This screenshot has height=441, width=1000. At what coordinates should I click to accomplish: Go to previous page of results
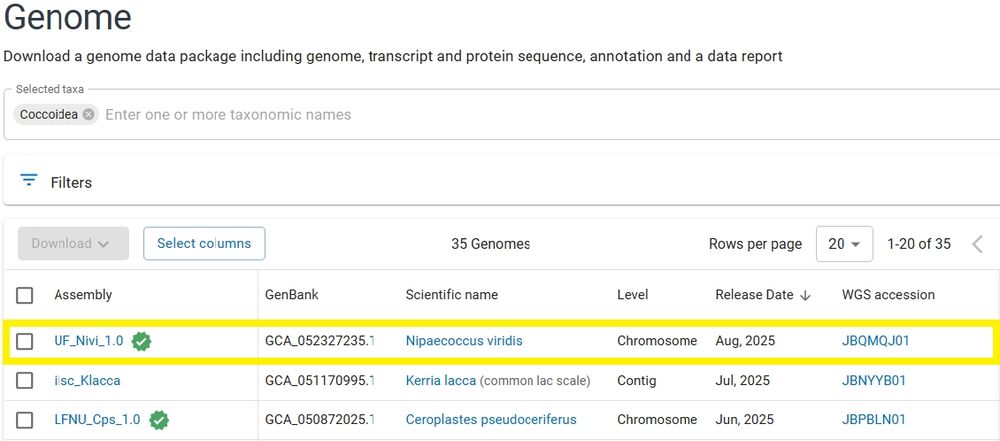click(977, 244)
